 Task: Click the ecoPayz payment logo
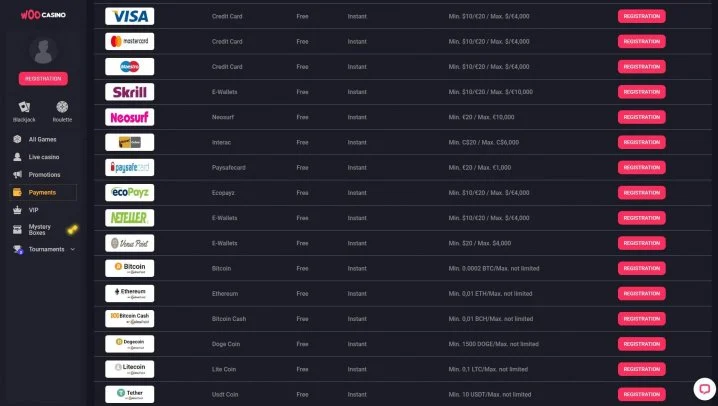pos(129,192)
